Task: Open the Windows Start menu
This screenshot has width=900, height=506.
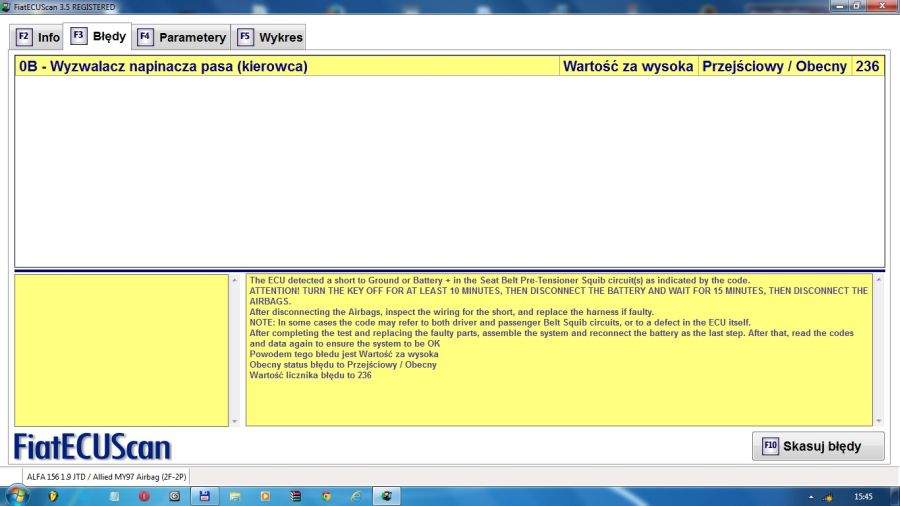Action: [16, 496]
